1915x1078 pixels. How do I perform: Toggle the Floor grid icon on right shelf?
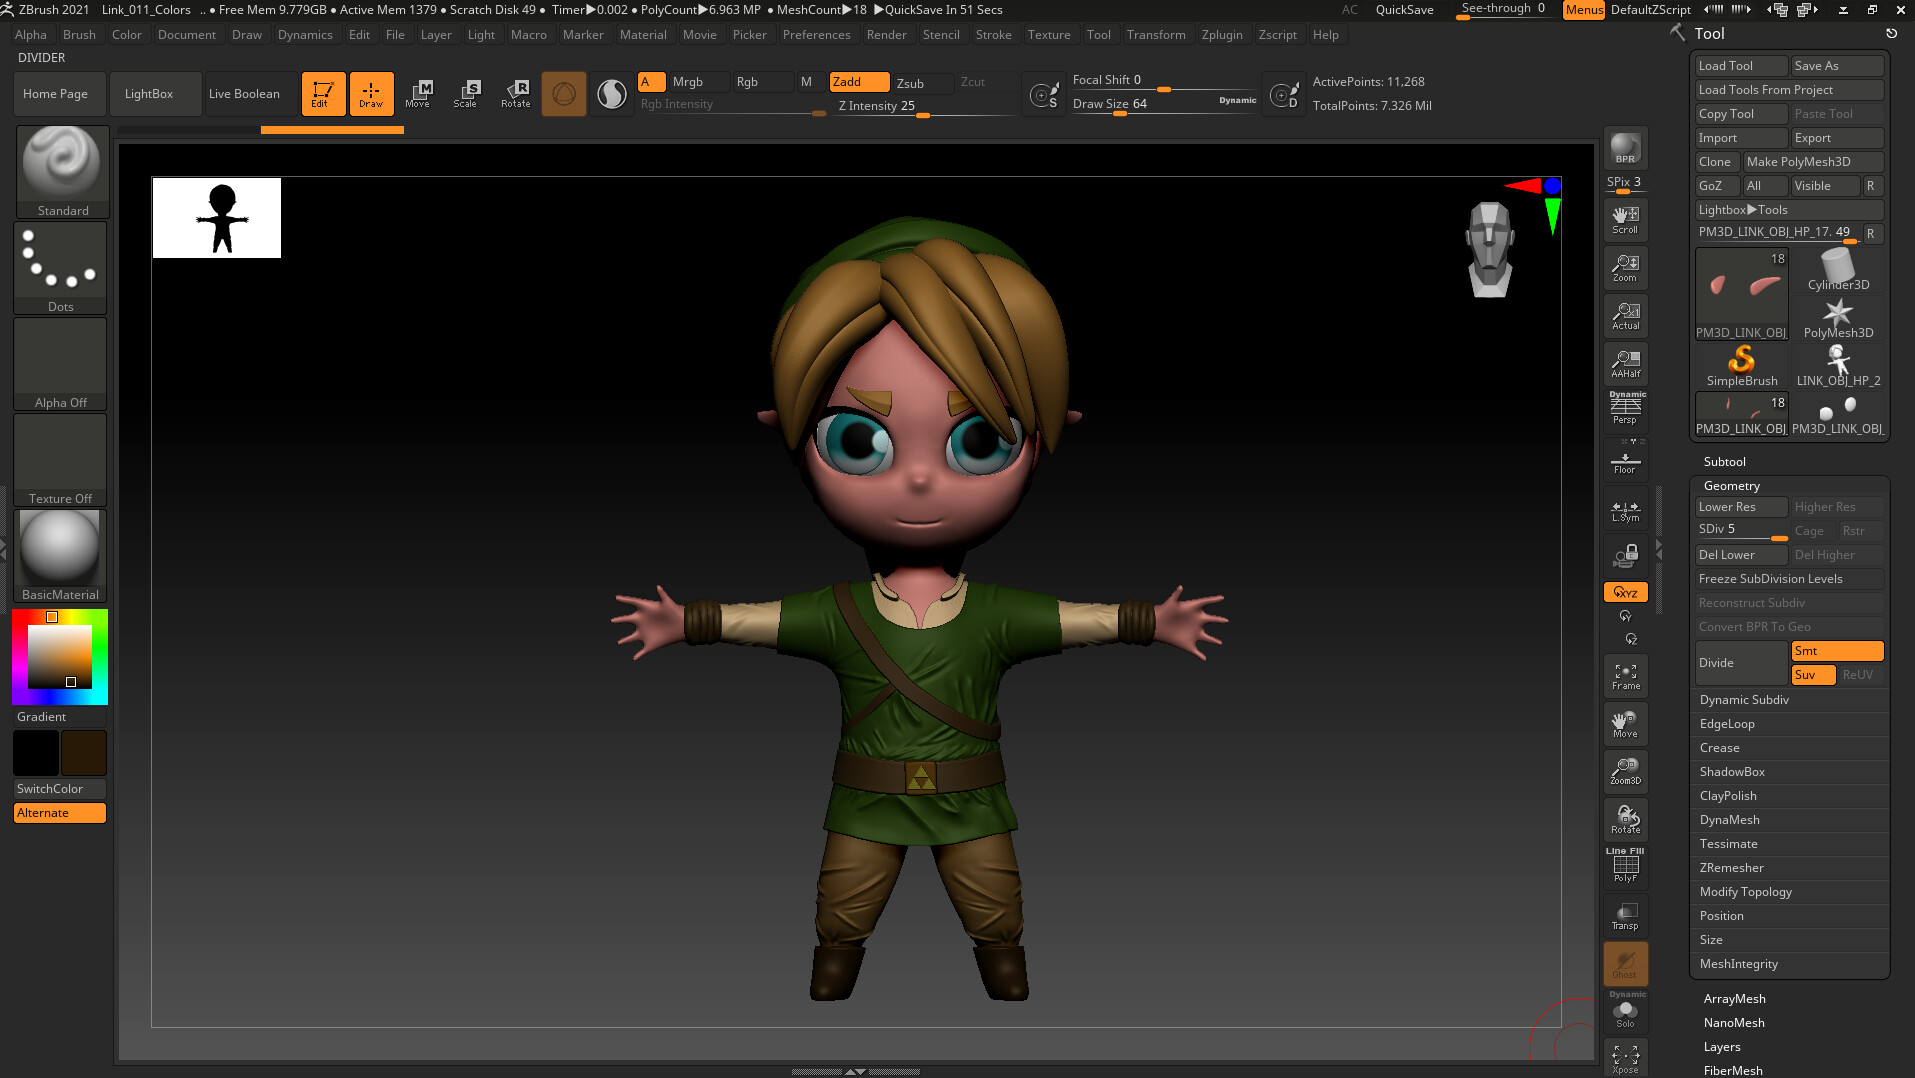[1624, 459]
